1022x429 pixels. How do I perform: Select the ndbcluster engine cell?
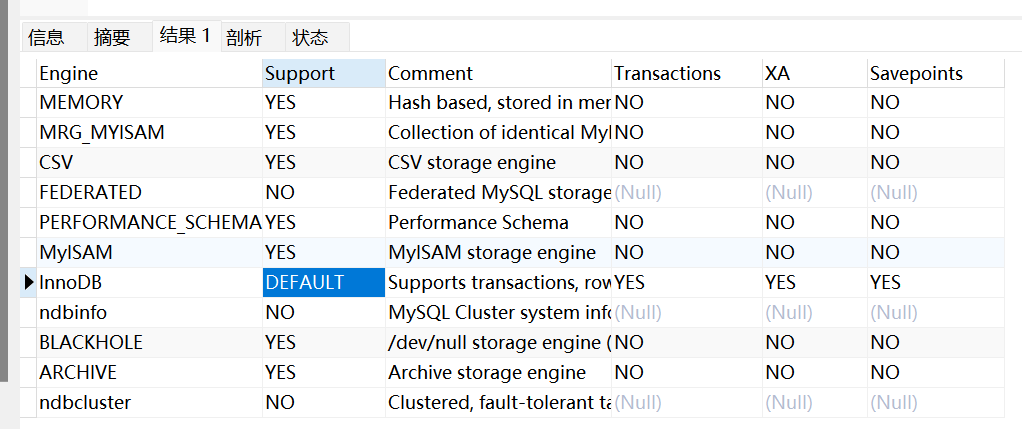pos(85,402)
